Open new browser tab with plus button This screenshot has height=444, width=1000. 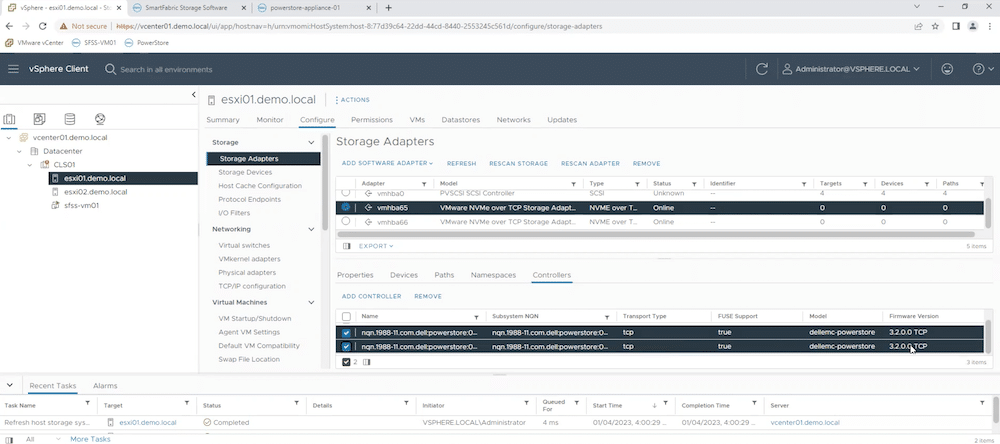(x=388, y=8)
